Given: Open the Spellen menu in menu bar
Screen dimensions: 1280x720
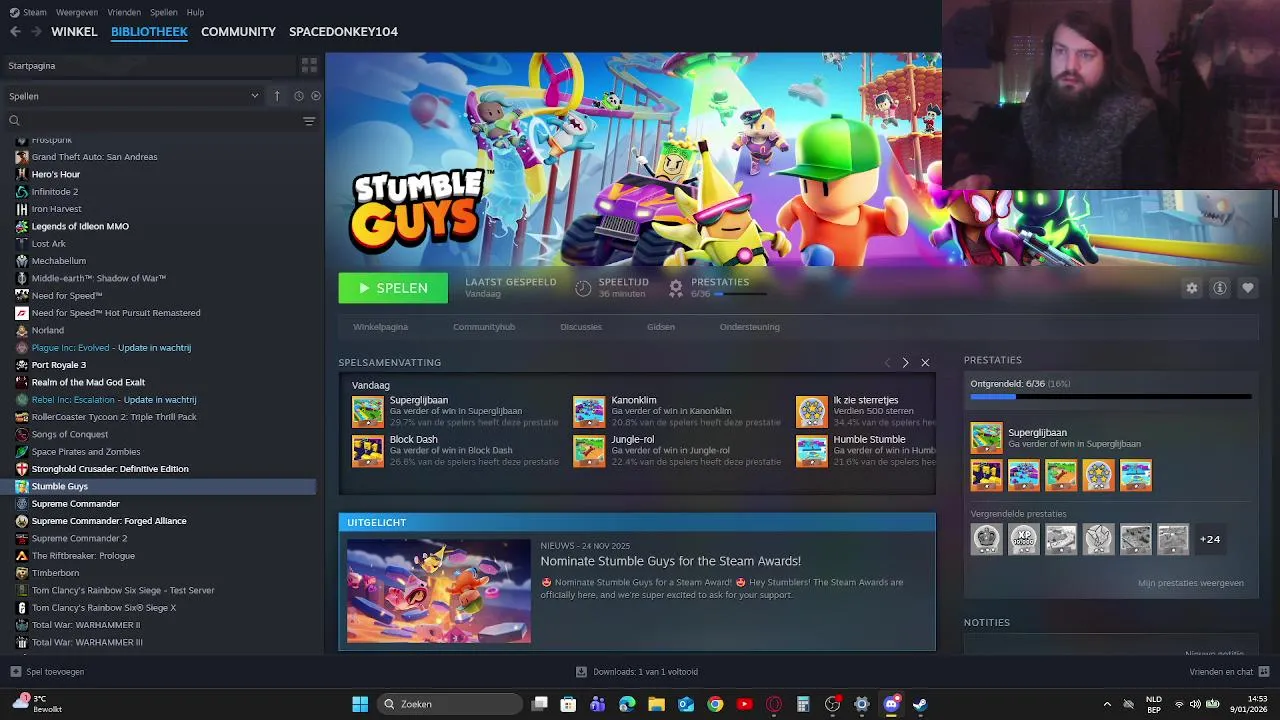Looking at the screenshot, I should [163, 12].
